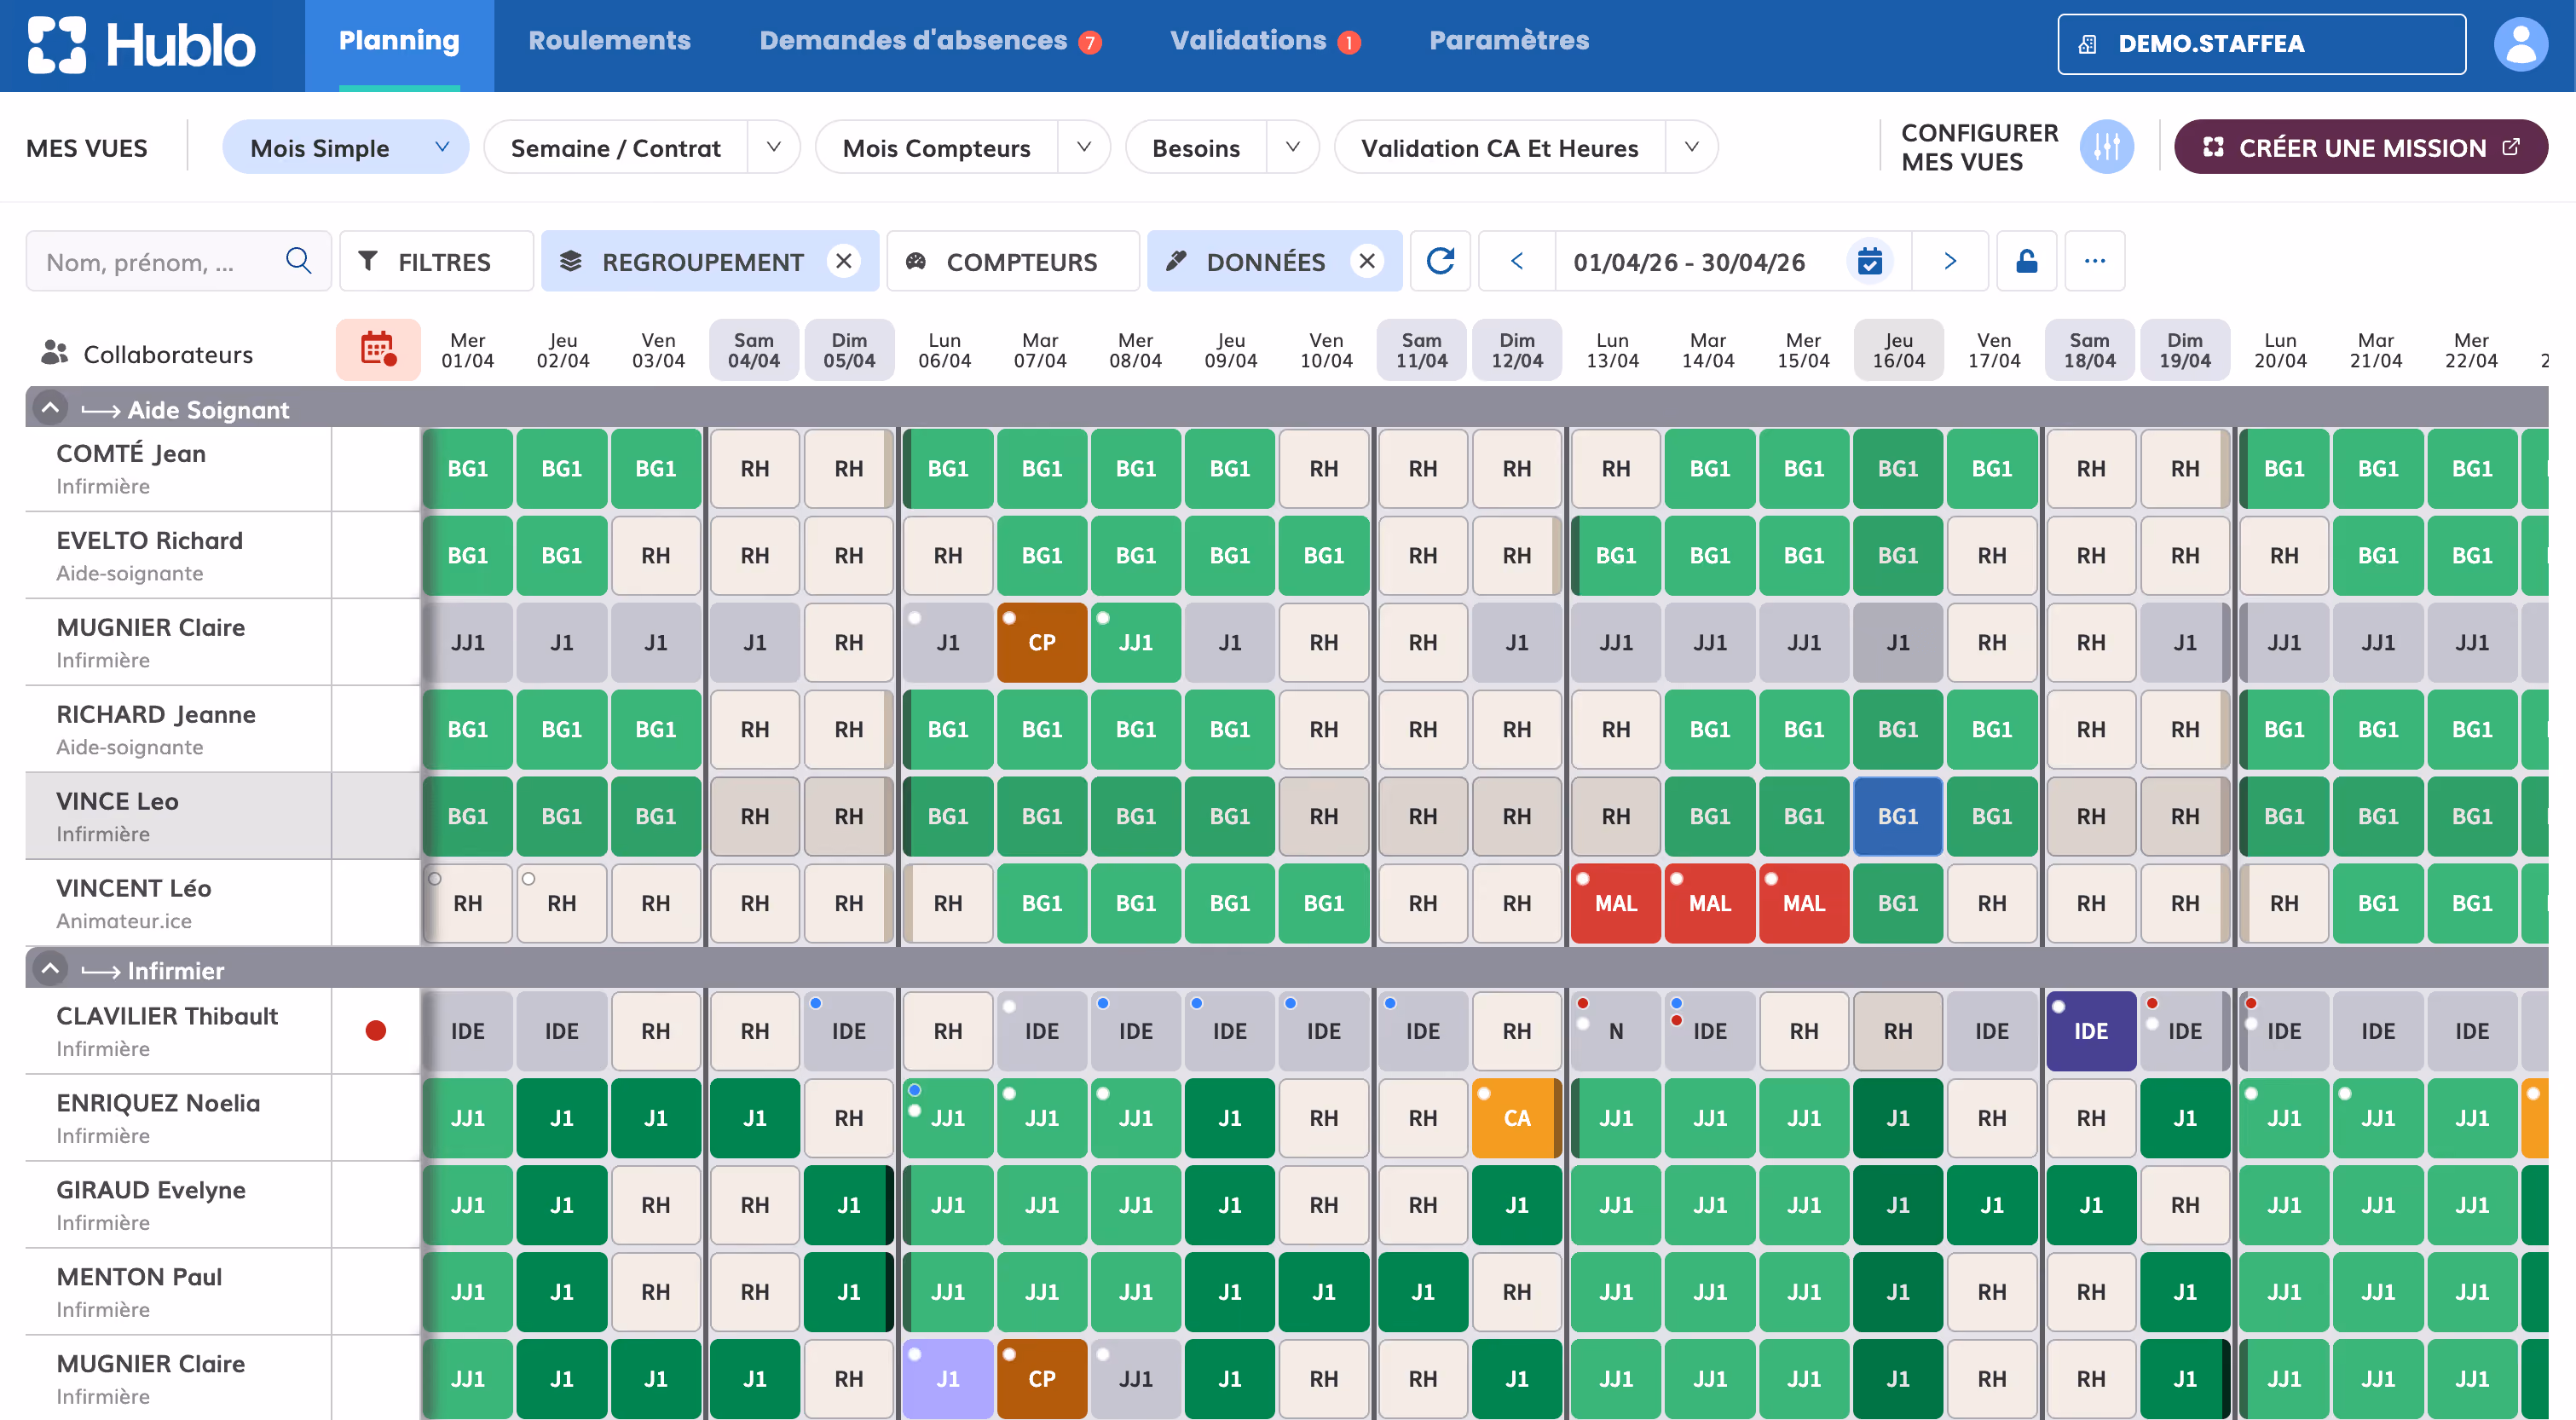This screenshot has width=2576, height=1420.
Task: Click JJ1 green cell for MUGNIER Claire 08/04
Action: point(1135,642)
